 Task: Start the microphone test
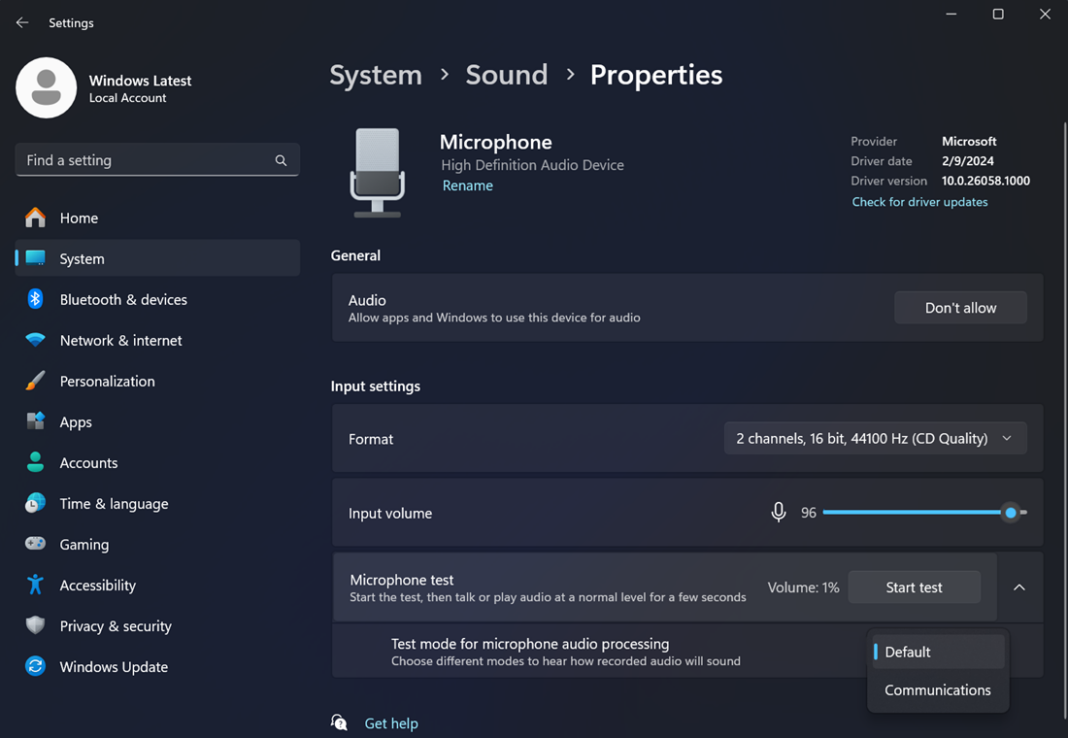coord(913,587)
